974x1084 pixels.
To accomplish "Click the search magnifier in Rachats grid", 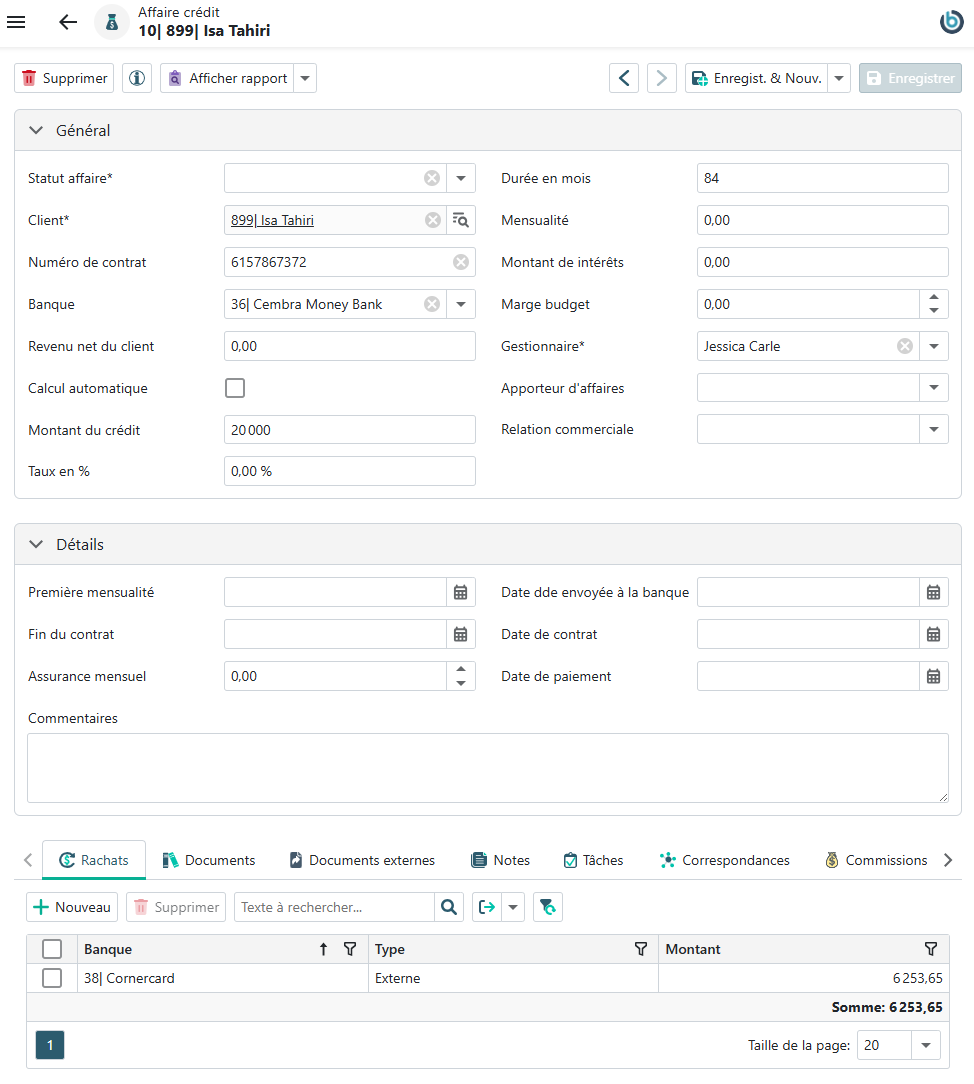I will pos(449,907).
